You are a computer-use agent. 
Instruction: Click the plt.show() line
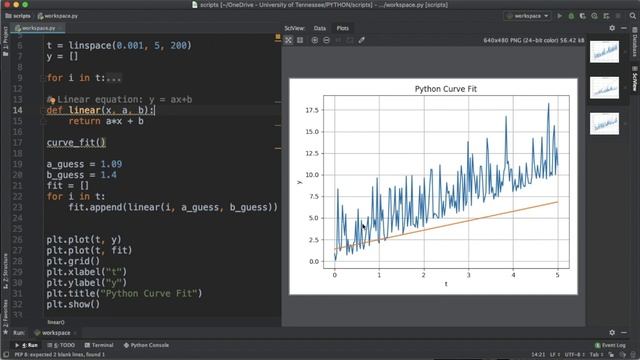pyautogui.click(x=73, y=304)
